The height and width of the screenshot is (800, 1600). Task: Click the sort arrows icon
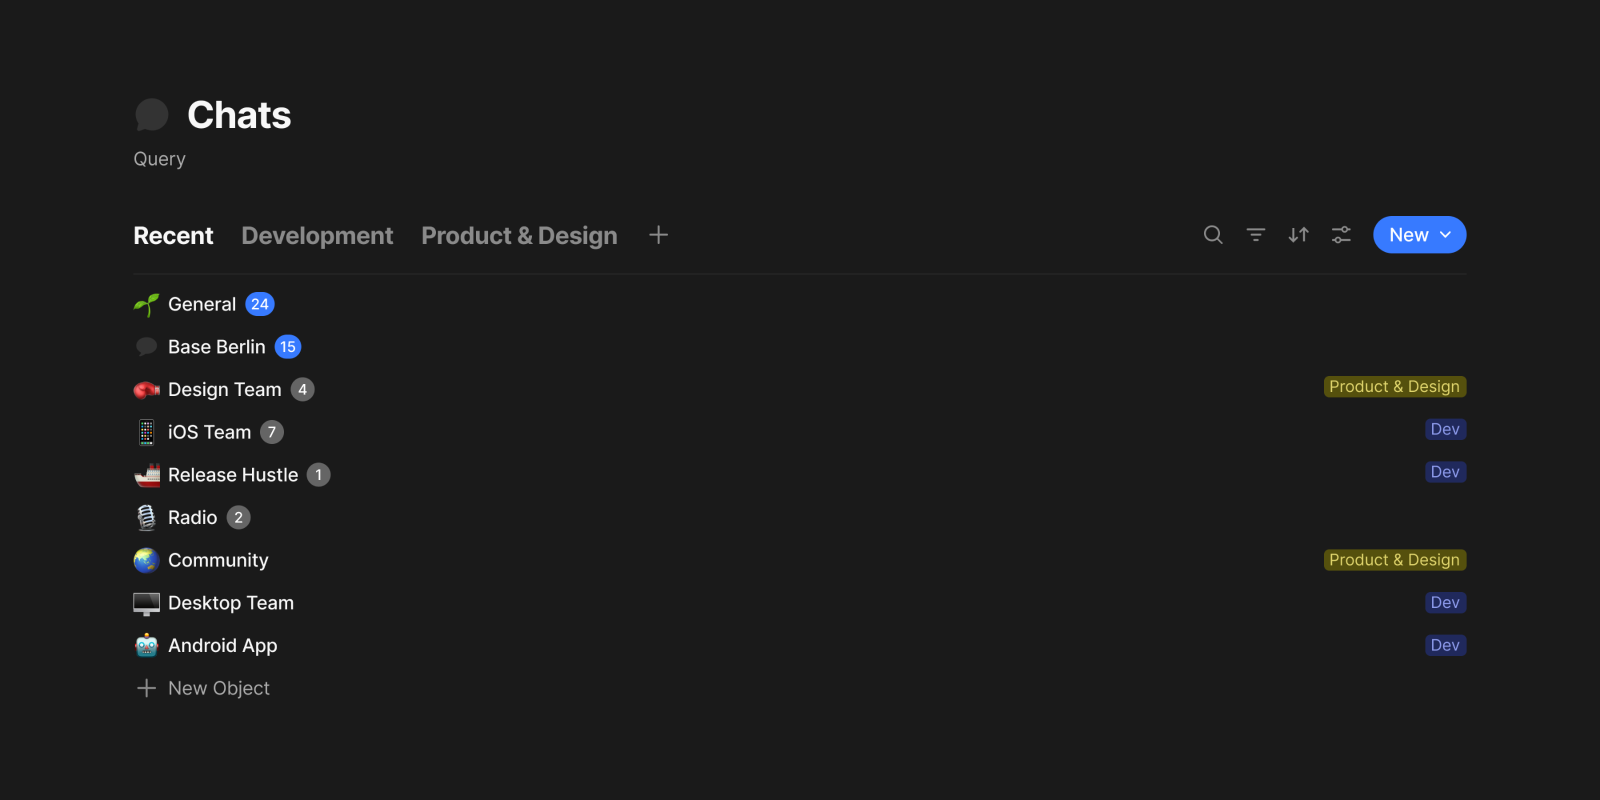(1298, 235)
